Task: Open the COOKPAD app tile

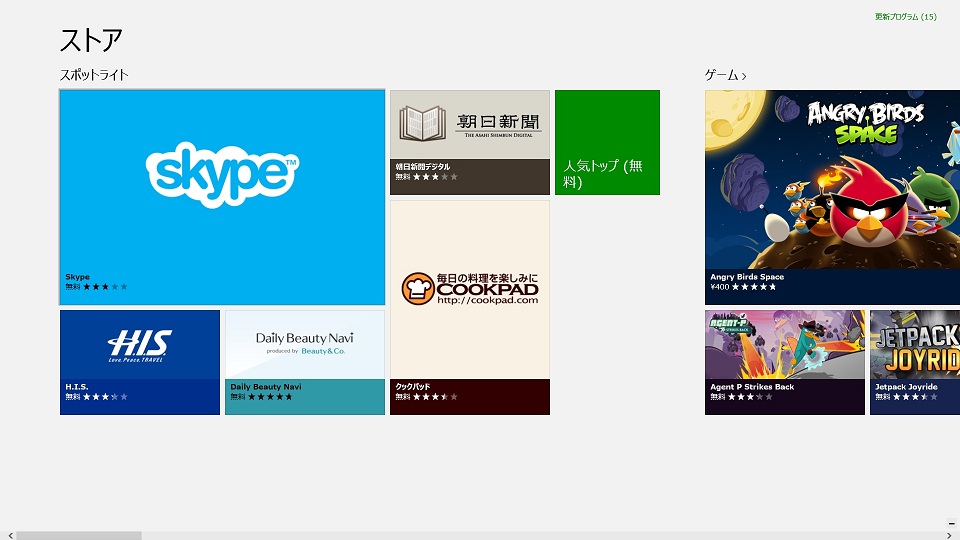Action: pyautogui.click(x=469, y=290)
